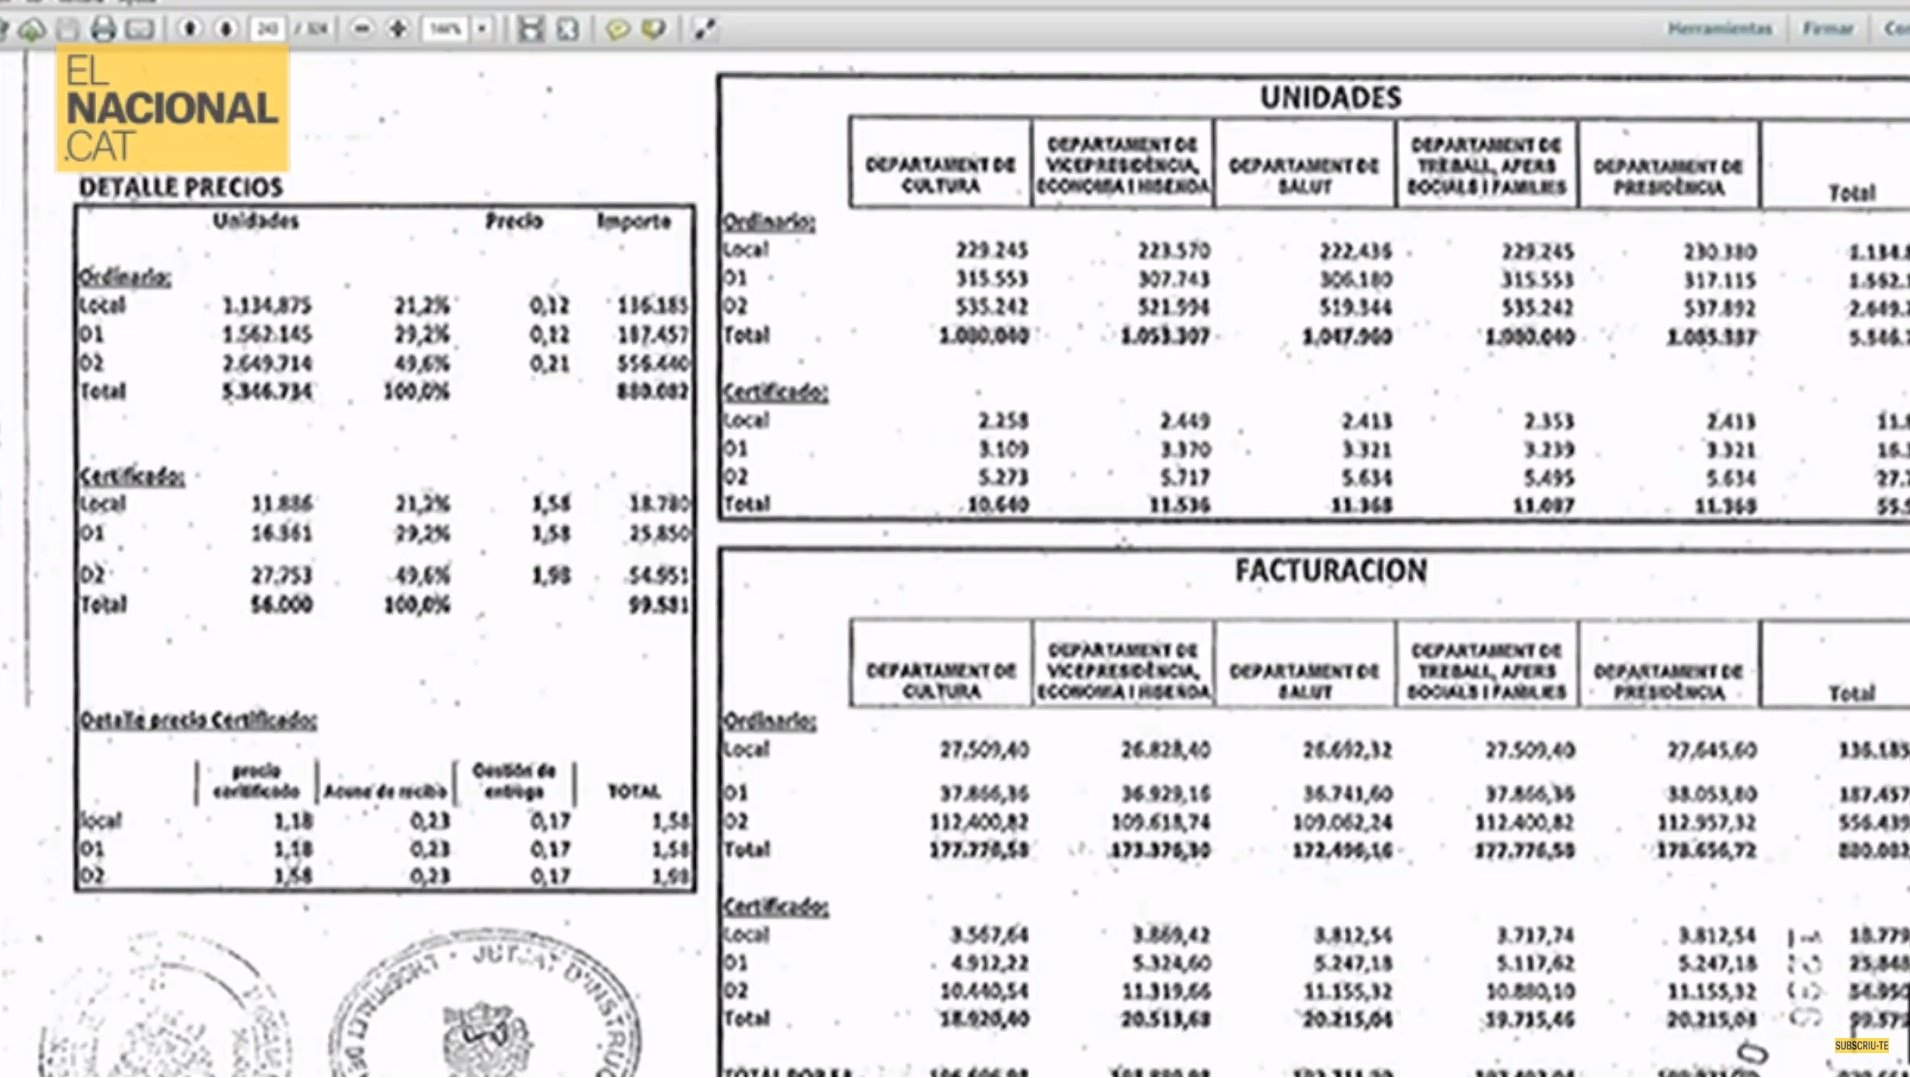Viewport: 1910px width, 1078px height.
Task: Open the Firmar panel
Action: (x=1828, y=28)
